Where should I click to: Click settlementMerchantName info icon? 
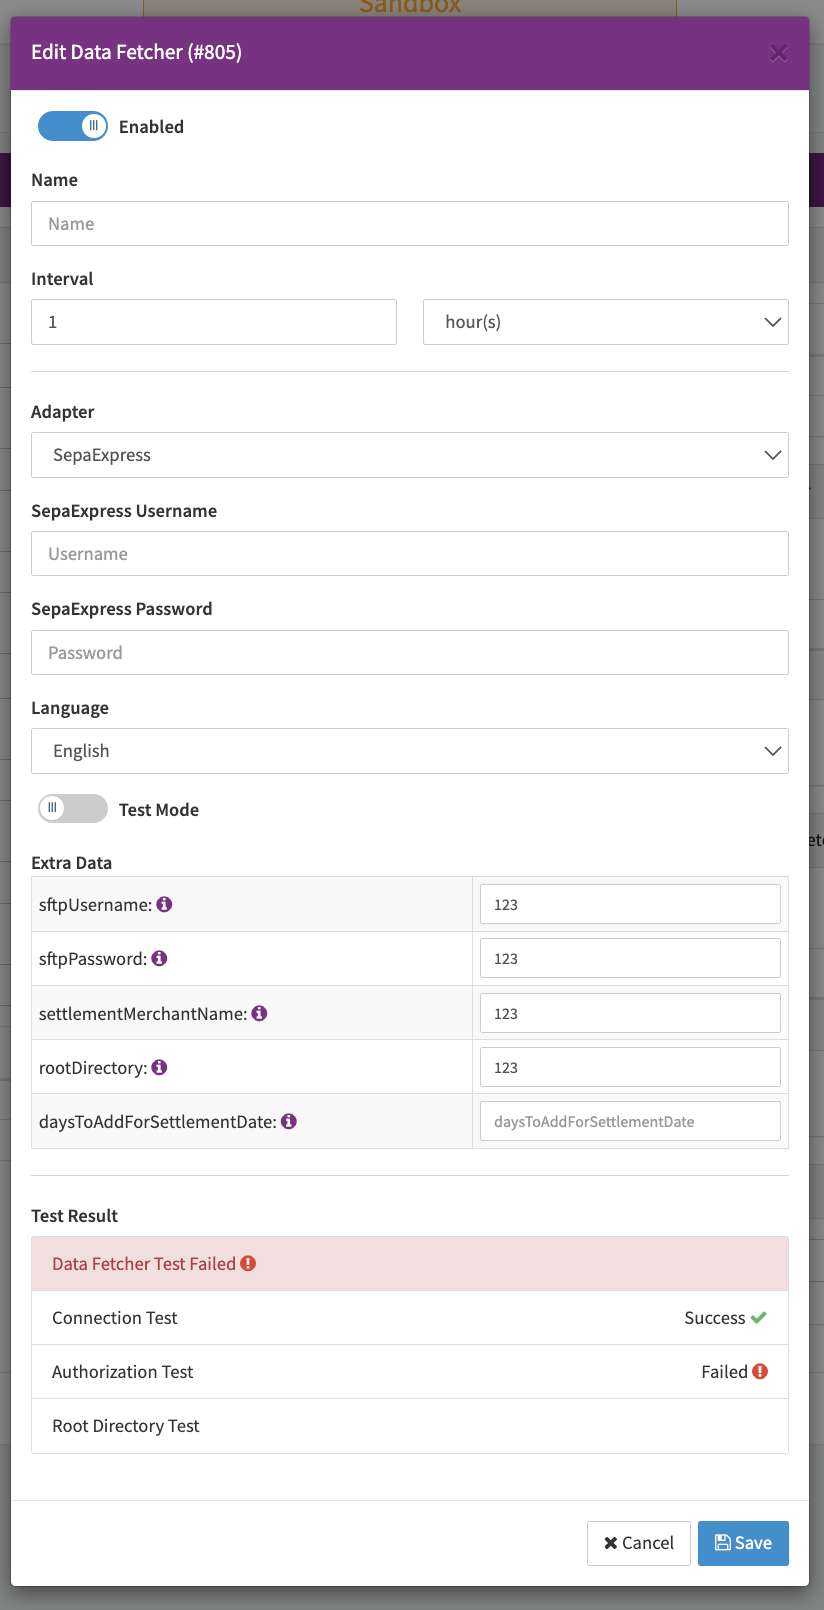[259, 1013]
